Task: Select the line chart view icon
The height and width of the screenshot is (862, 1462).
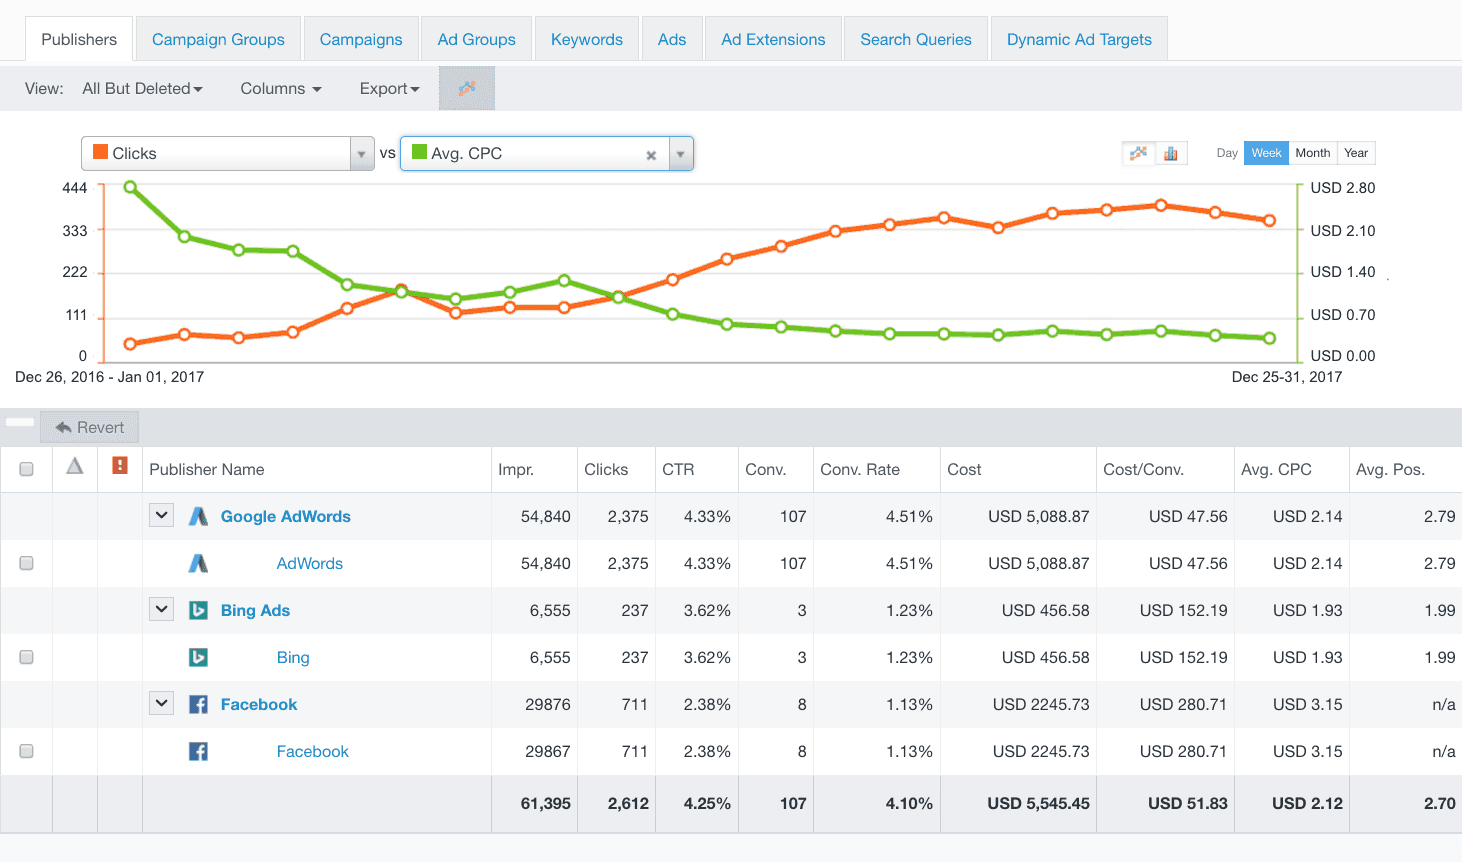Action: [1138, 152]
